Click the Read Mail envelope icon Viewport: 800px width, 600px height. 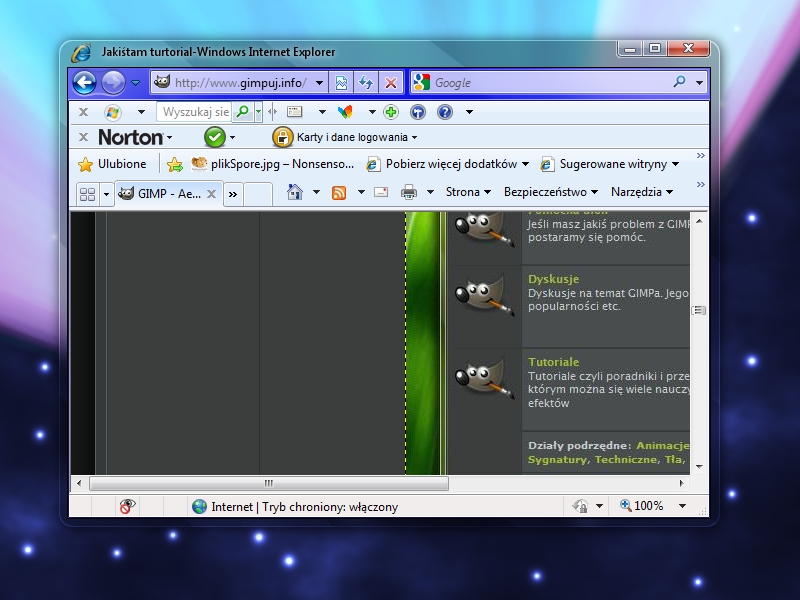[381, 192]
